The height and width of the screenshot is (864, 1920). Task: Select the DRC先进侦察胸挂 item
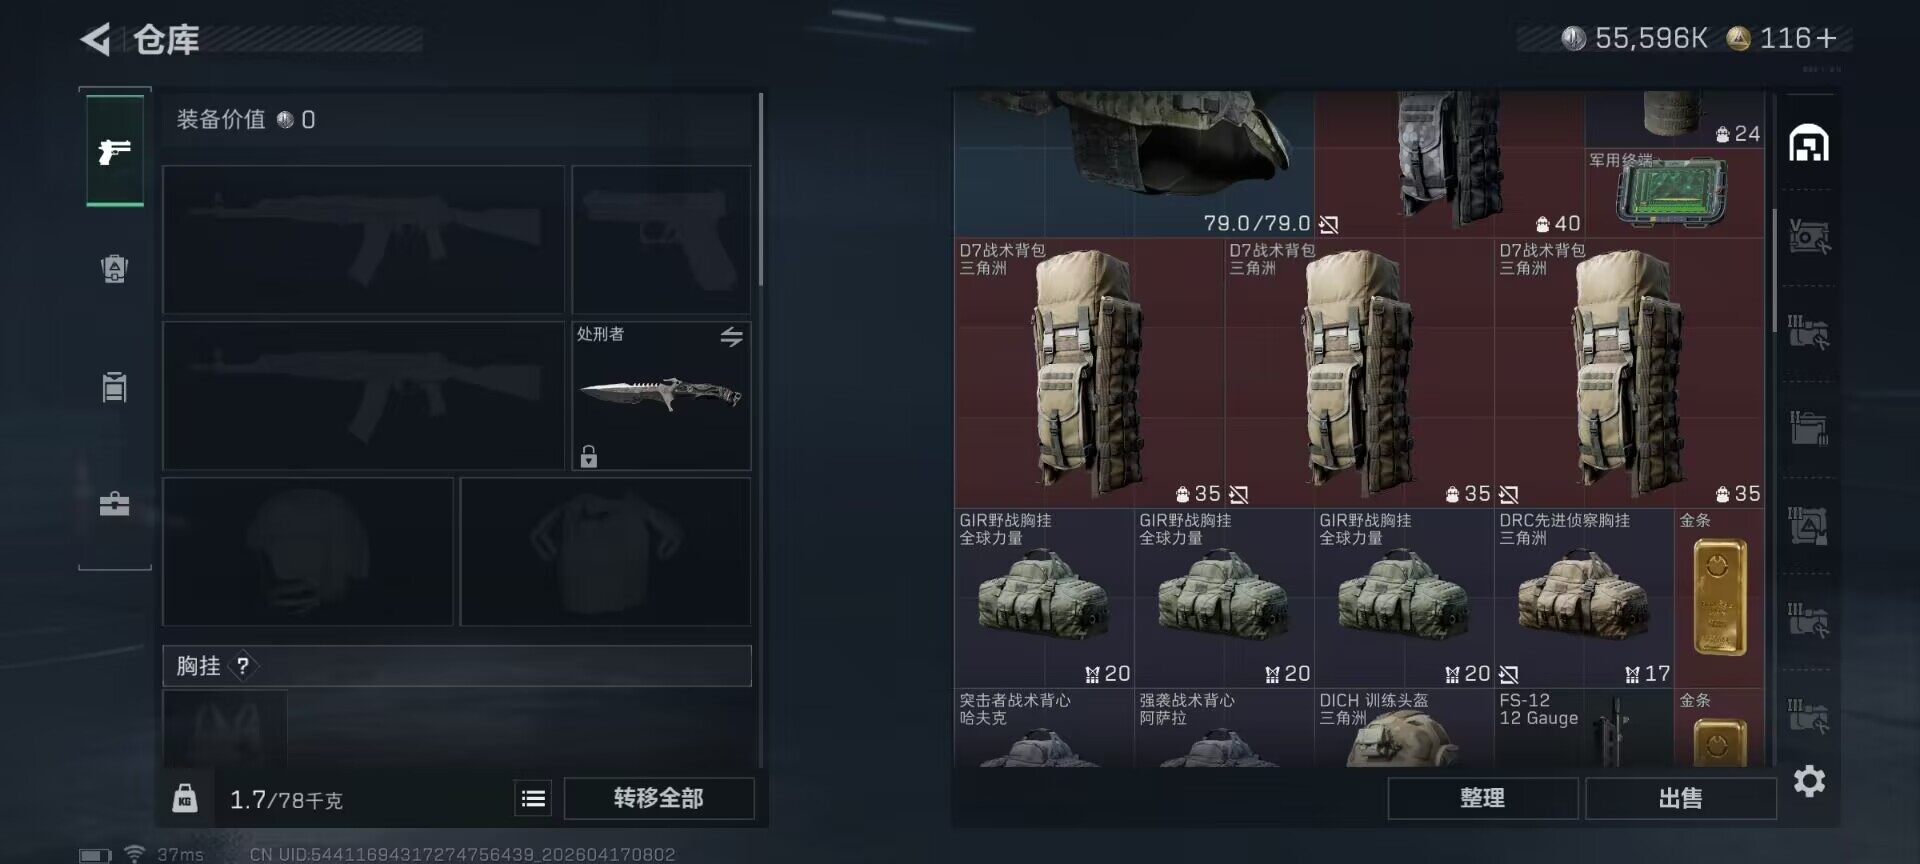point(1584,598)
